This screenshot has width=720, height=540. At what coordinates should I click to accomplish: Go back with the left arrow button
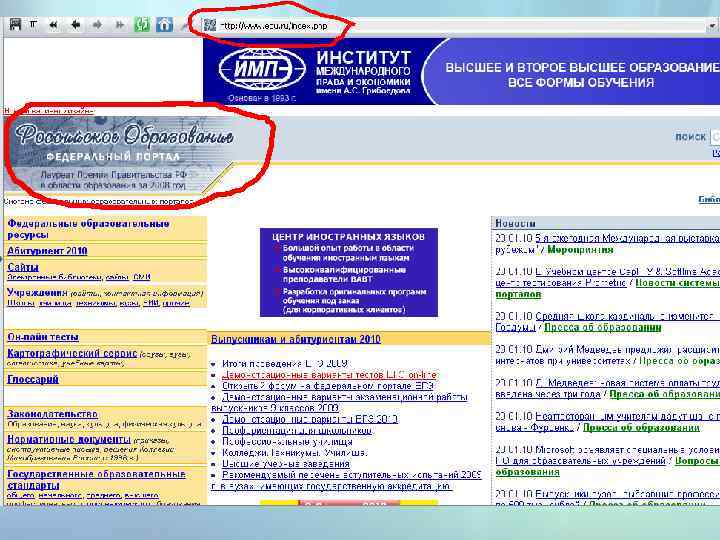click(x=75, y=25)
